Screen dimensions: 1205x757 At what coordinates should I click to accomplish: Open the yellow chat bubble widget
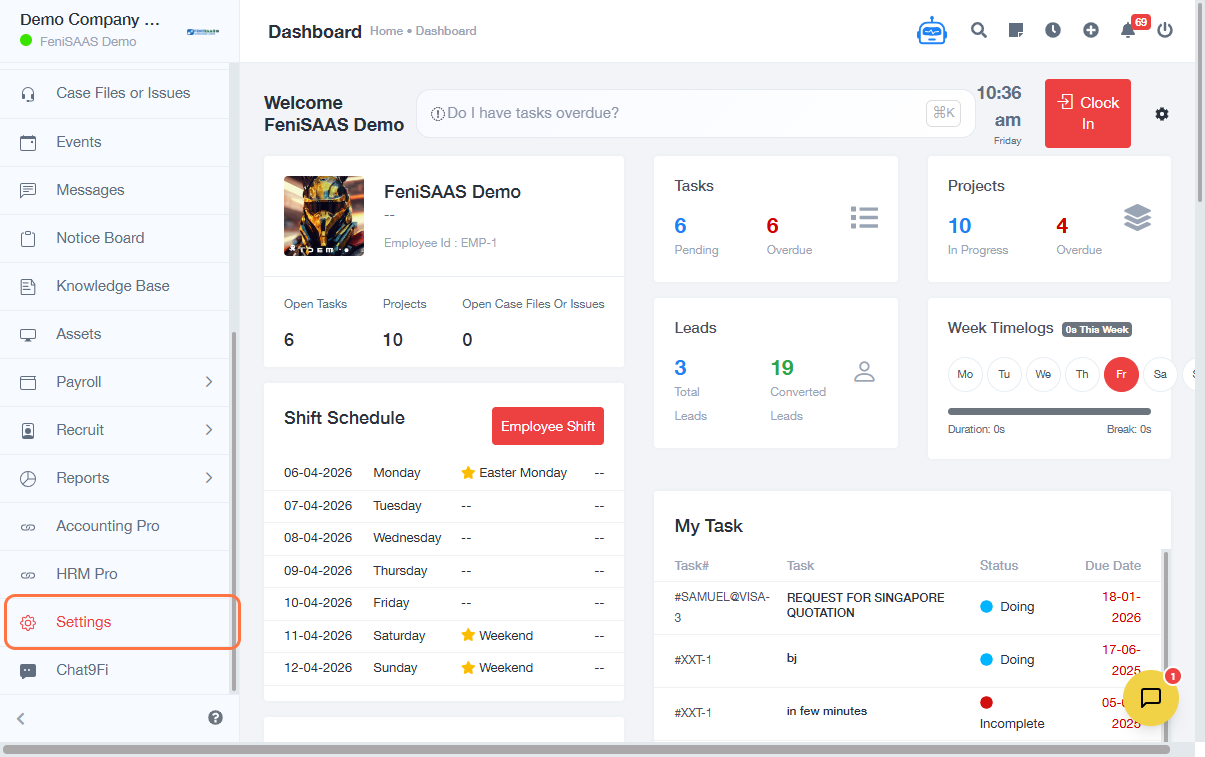pyautogui.click(x=1150, y=697)
